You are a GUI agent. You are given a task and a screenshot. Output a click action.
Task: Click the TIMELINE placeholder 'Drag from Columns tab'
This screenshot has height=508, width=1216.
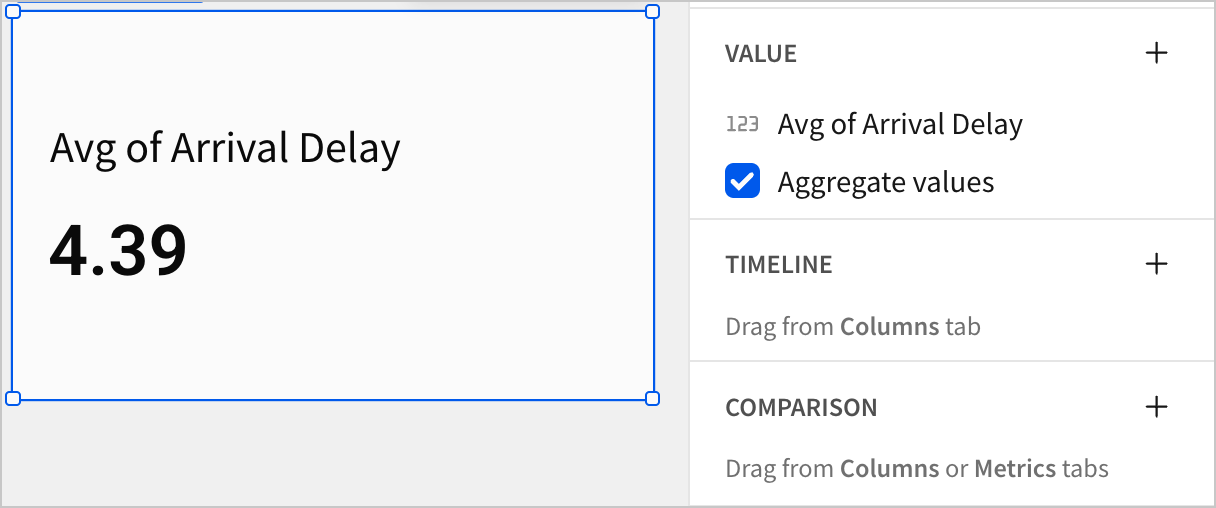pyautogui.click(x=853, y=327)
